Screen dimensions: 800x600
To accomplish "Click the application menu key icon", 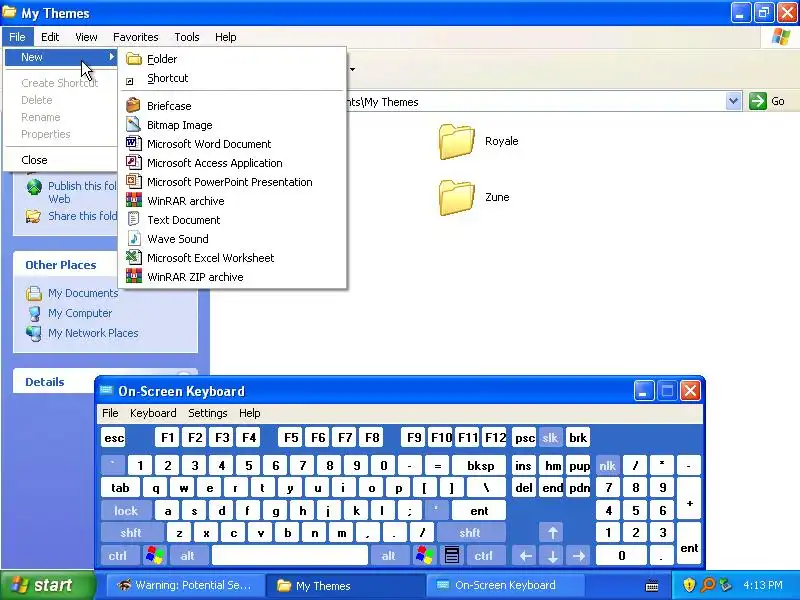I will tap(452, 556).
